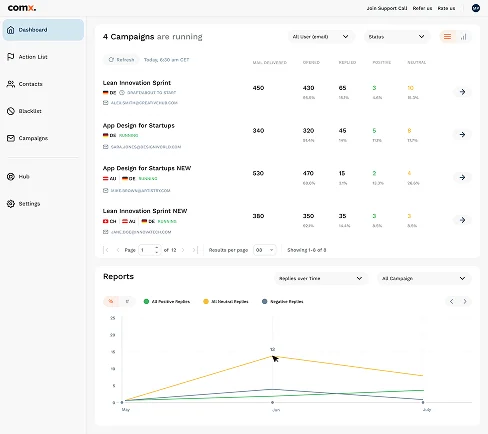This screenshot has height=434, width=488.
Task: Navigate to Campaigns in the sidebar
Action: (27, 138)
